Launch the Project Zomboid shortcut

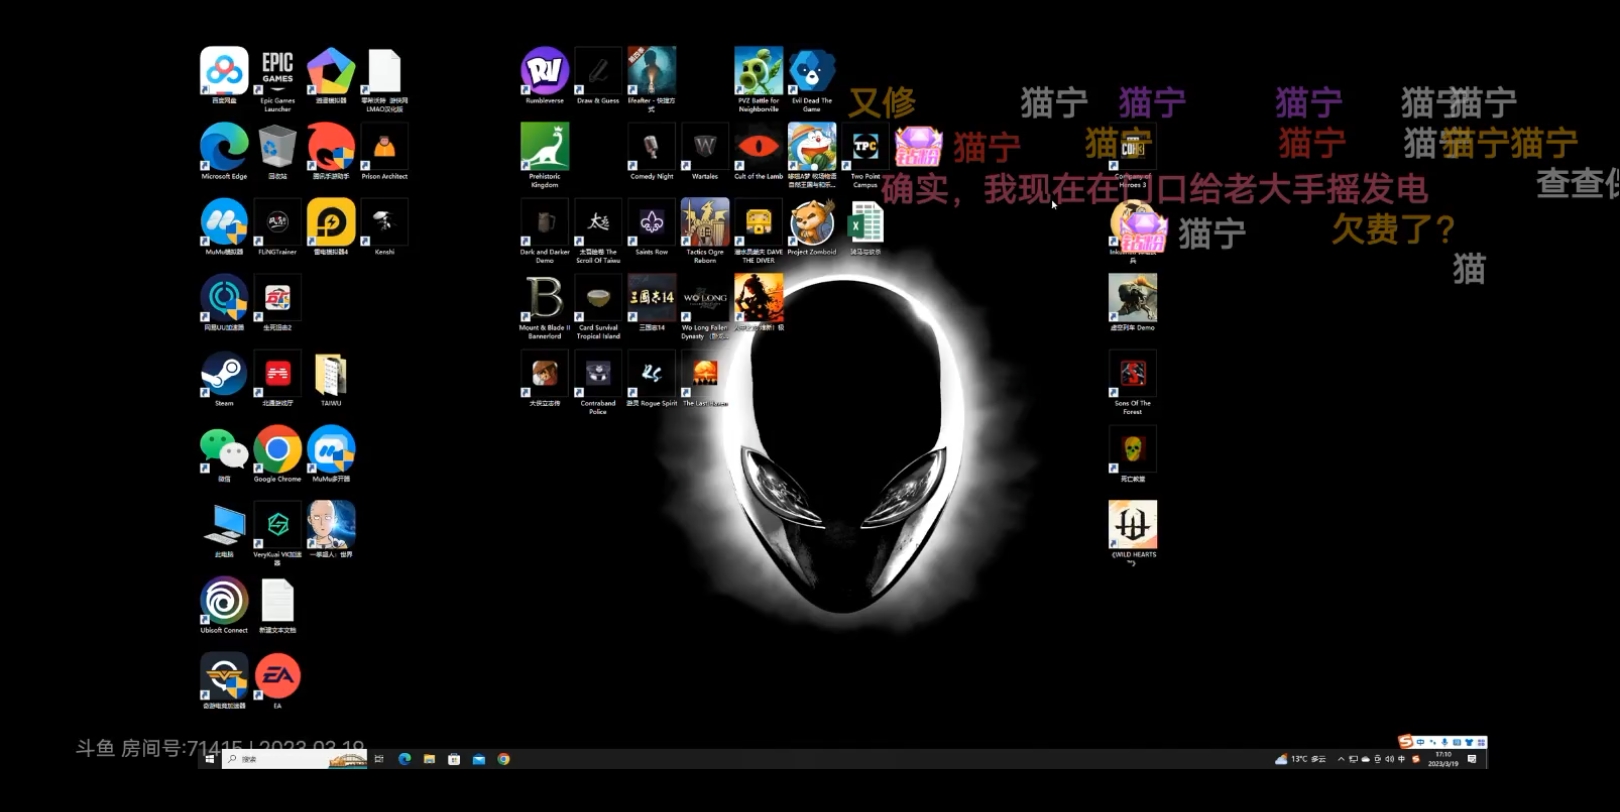(812, 227)
